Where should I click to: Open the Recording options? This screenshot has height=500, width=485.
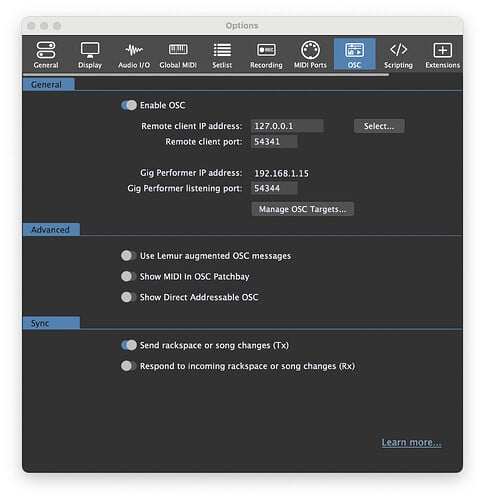tap(266, 55)
